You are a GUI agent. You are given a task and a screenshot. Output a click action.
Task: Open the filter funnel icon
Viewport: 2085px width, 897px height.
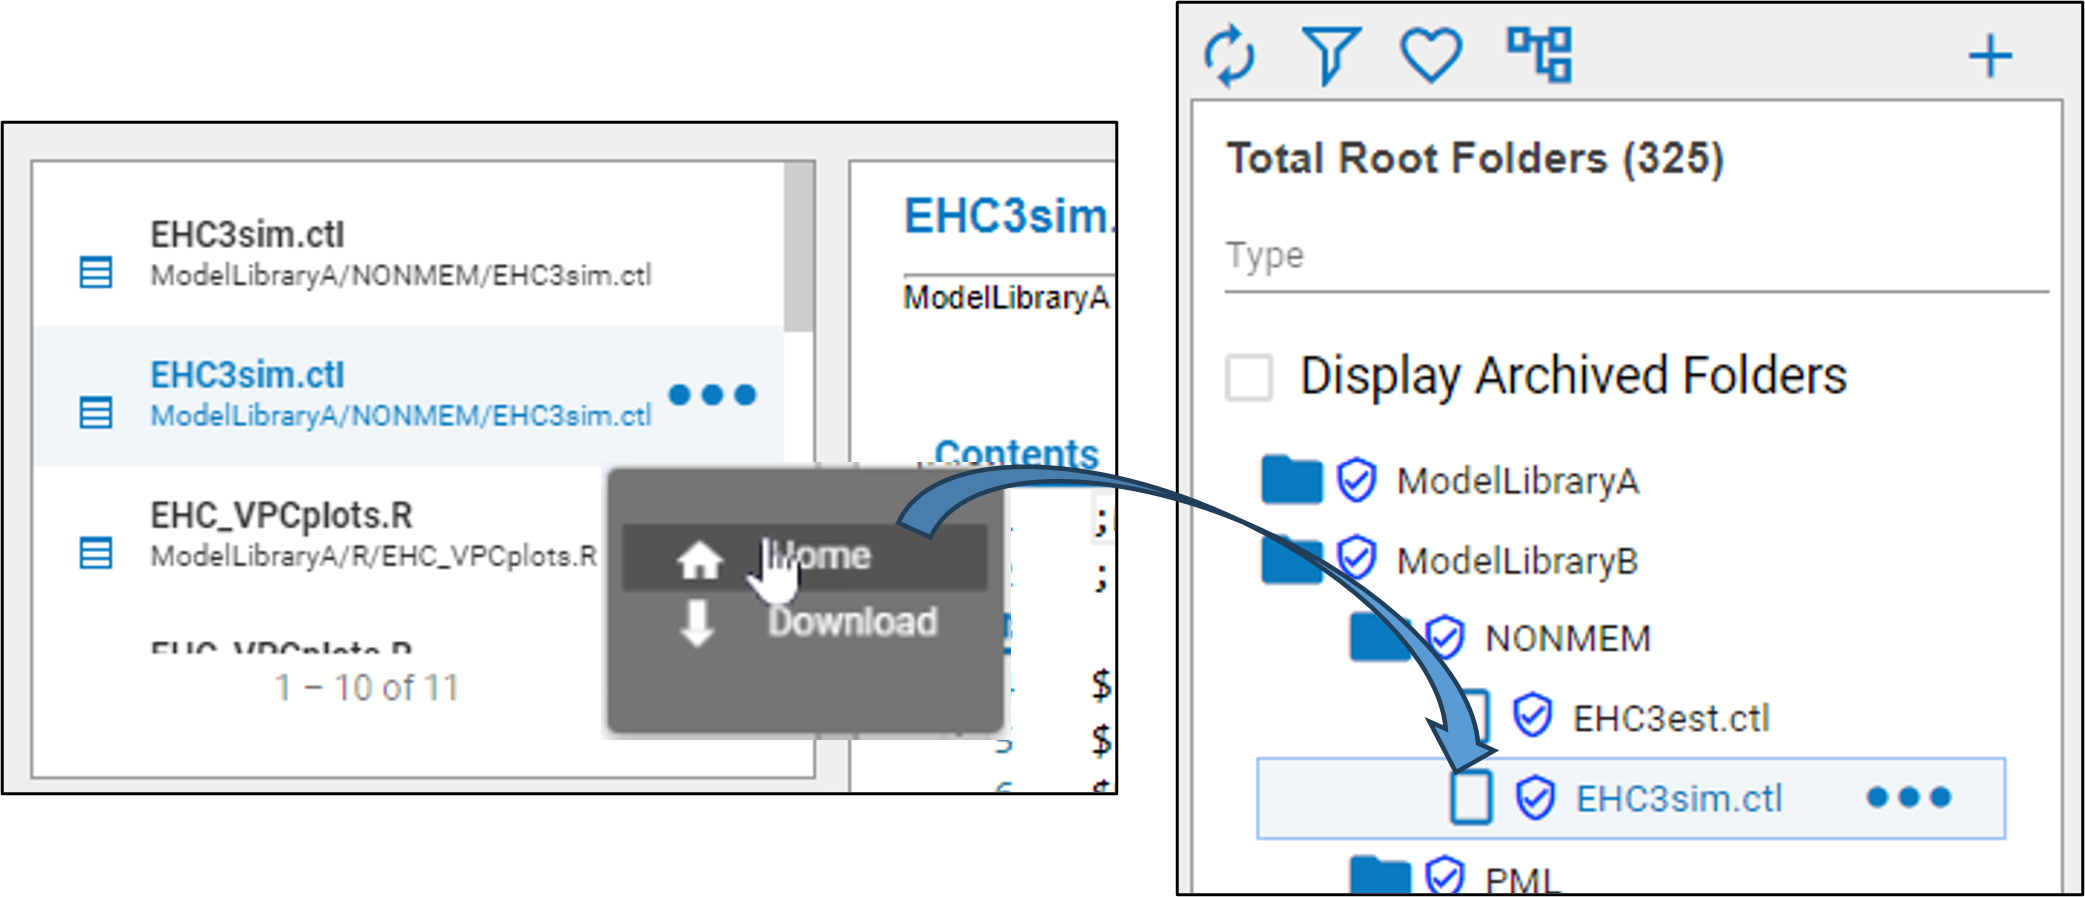(x=1330, y=55)
